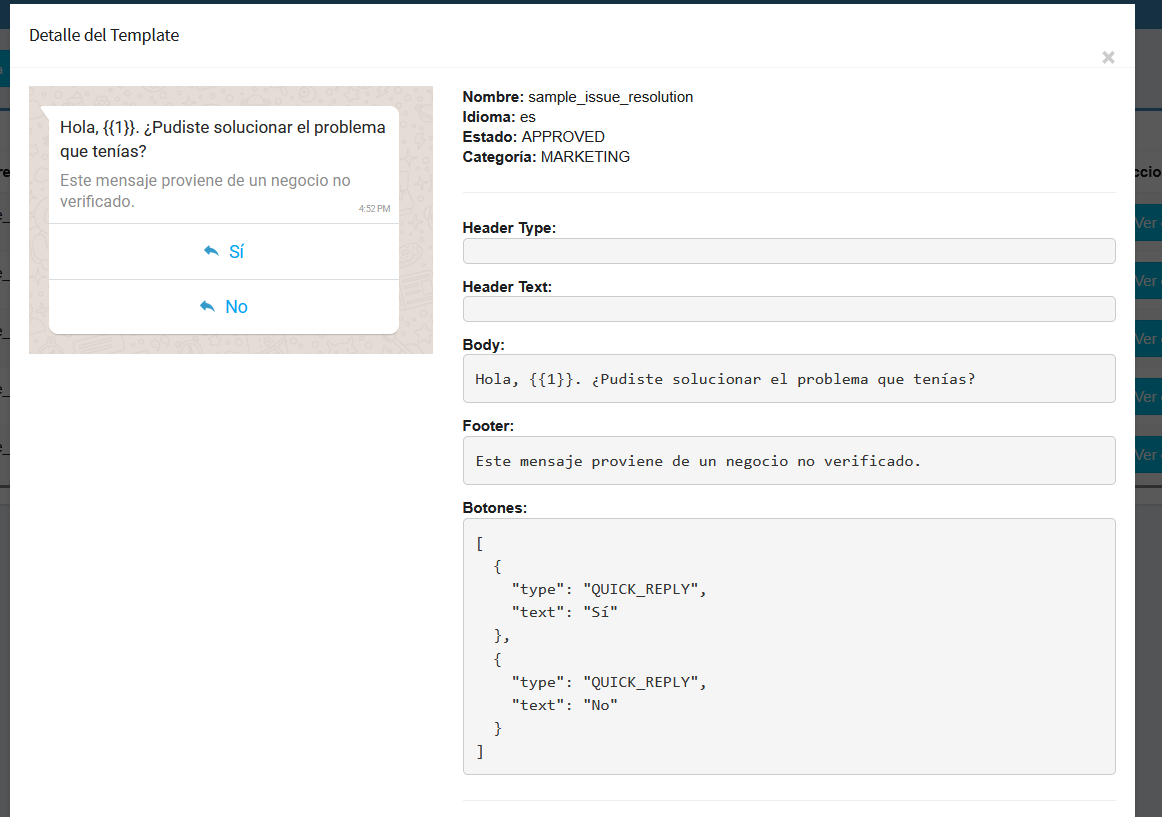Click the "text": "No" line in JSON
The width and height of the screenshot is (1162, 817).
[565, 705]
